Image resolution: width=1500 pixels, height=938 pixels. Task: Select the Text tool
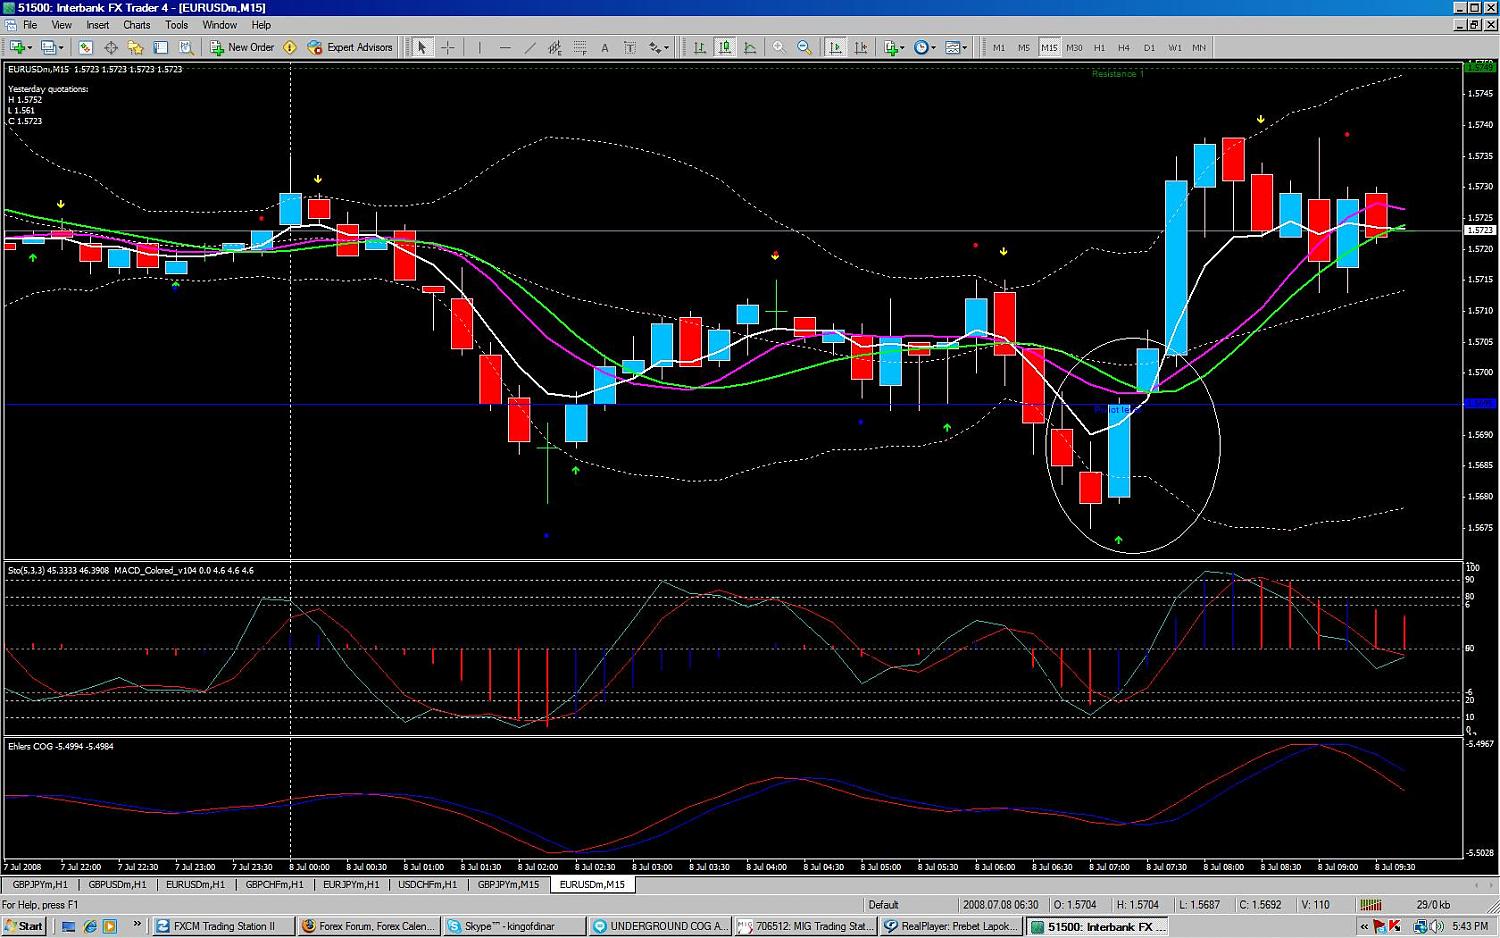(x=605, y=47)
